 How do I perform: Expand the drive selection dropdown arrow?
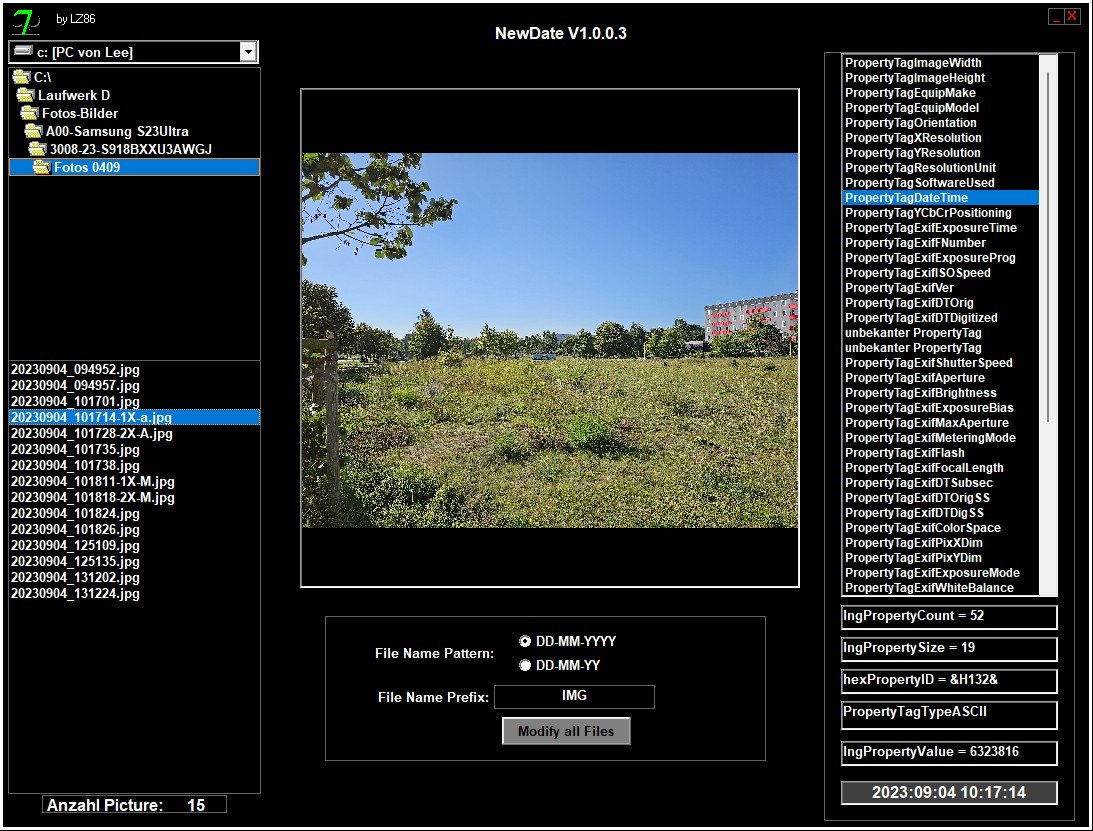(x=247, y=52)
